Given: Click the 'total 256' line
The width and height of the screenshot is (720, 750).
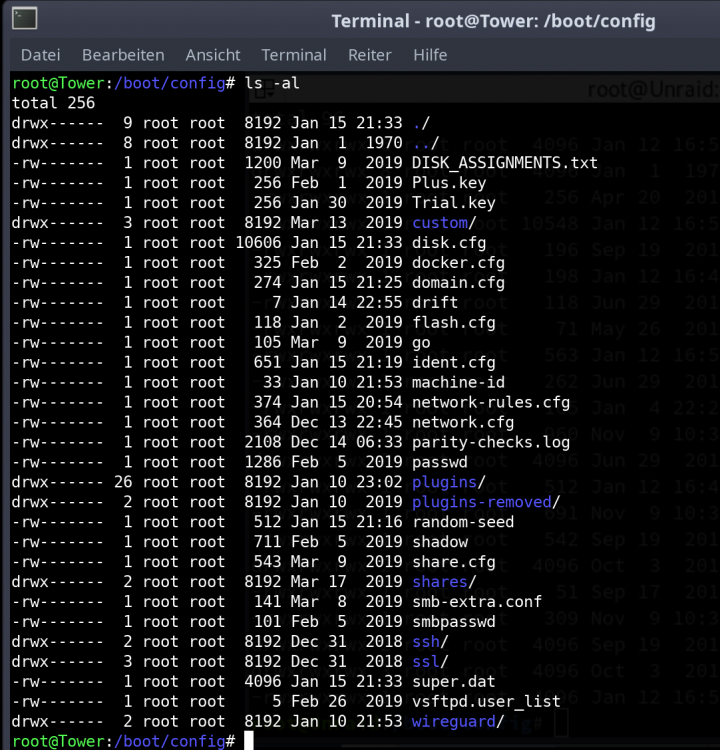Looking at the screenshot, I should click(53, 103).
